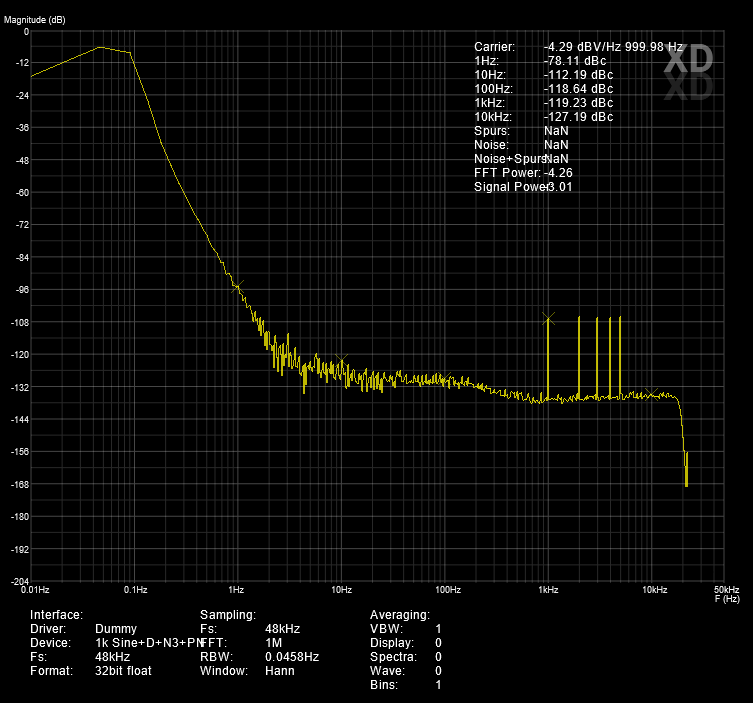This screenshot has height=703, width=753.
Task: Click the cross marker at the 1kHz carrier peak
Action: click(x=548, y=318)
